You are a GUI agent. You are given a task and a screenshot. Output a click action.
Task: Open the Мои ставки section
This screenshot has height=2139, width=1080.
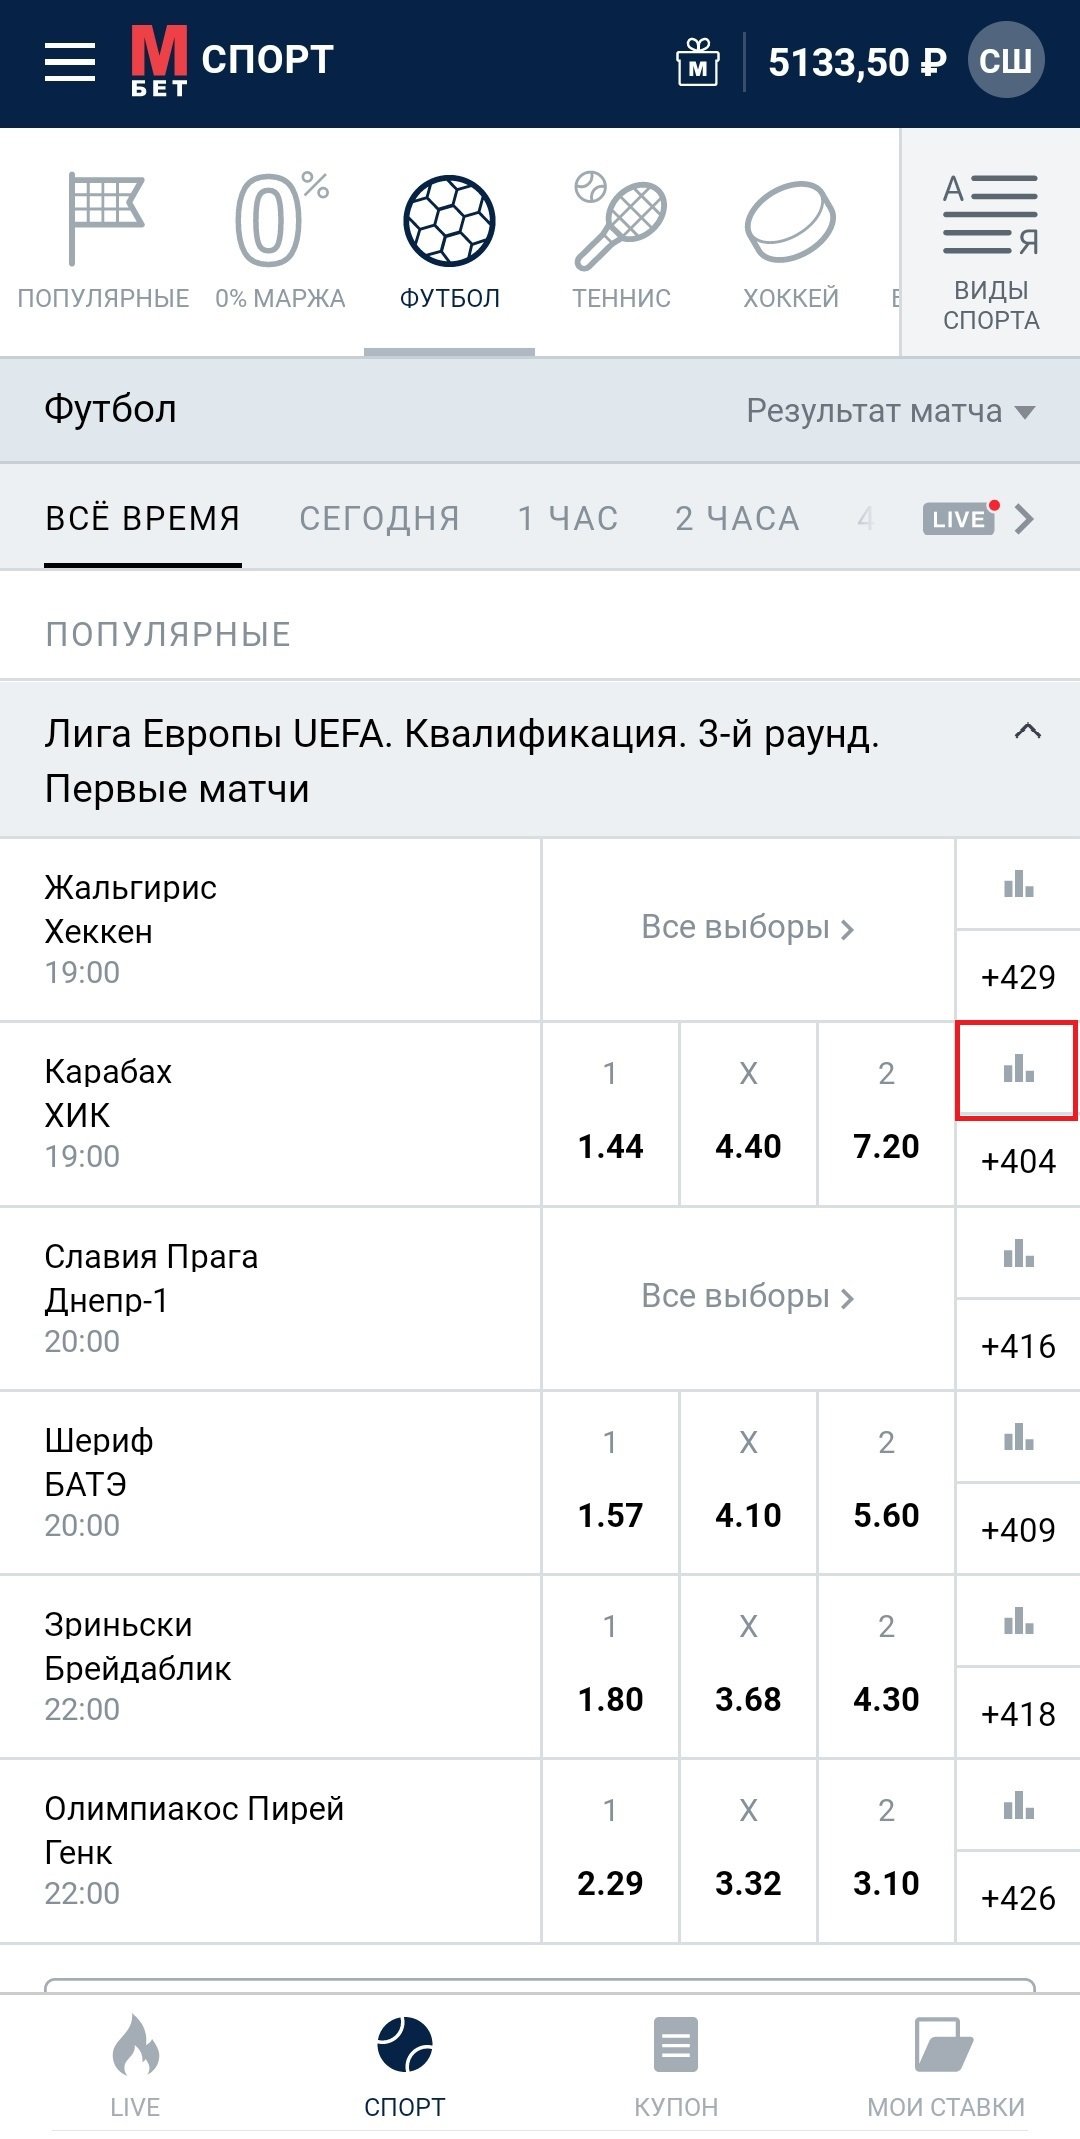946,2065
